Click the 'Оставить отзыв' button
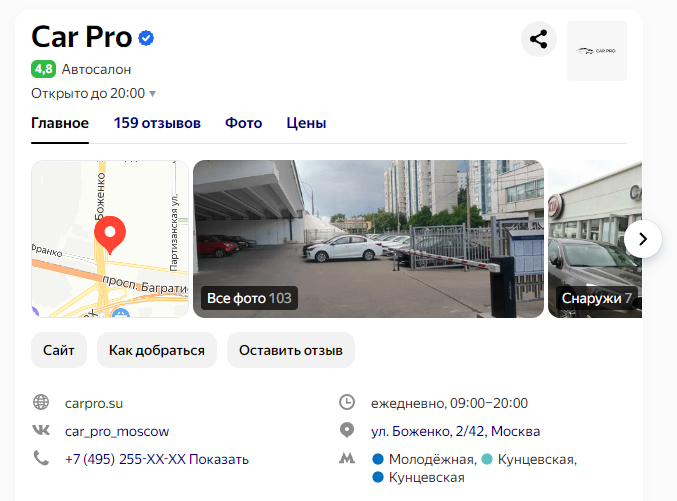The width and height of the screenshot is (677, 501). coord(291,350)
